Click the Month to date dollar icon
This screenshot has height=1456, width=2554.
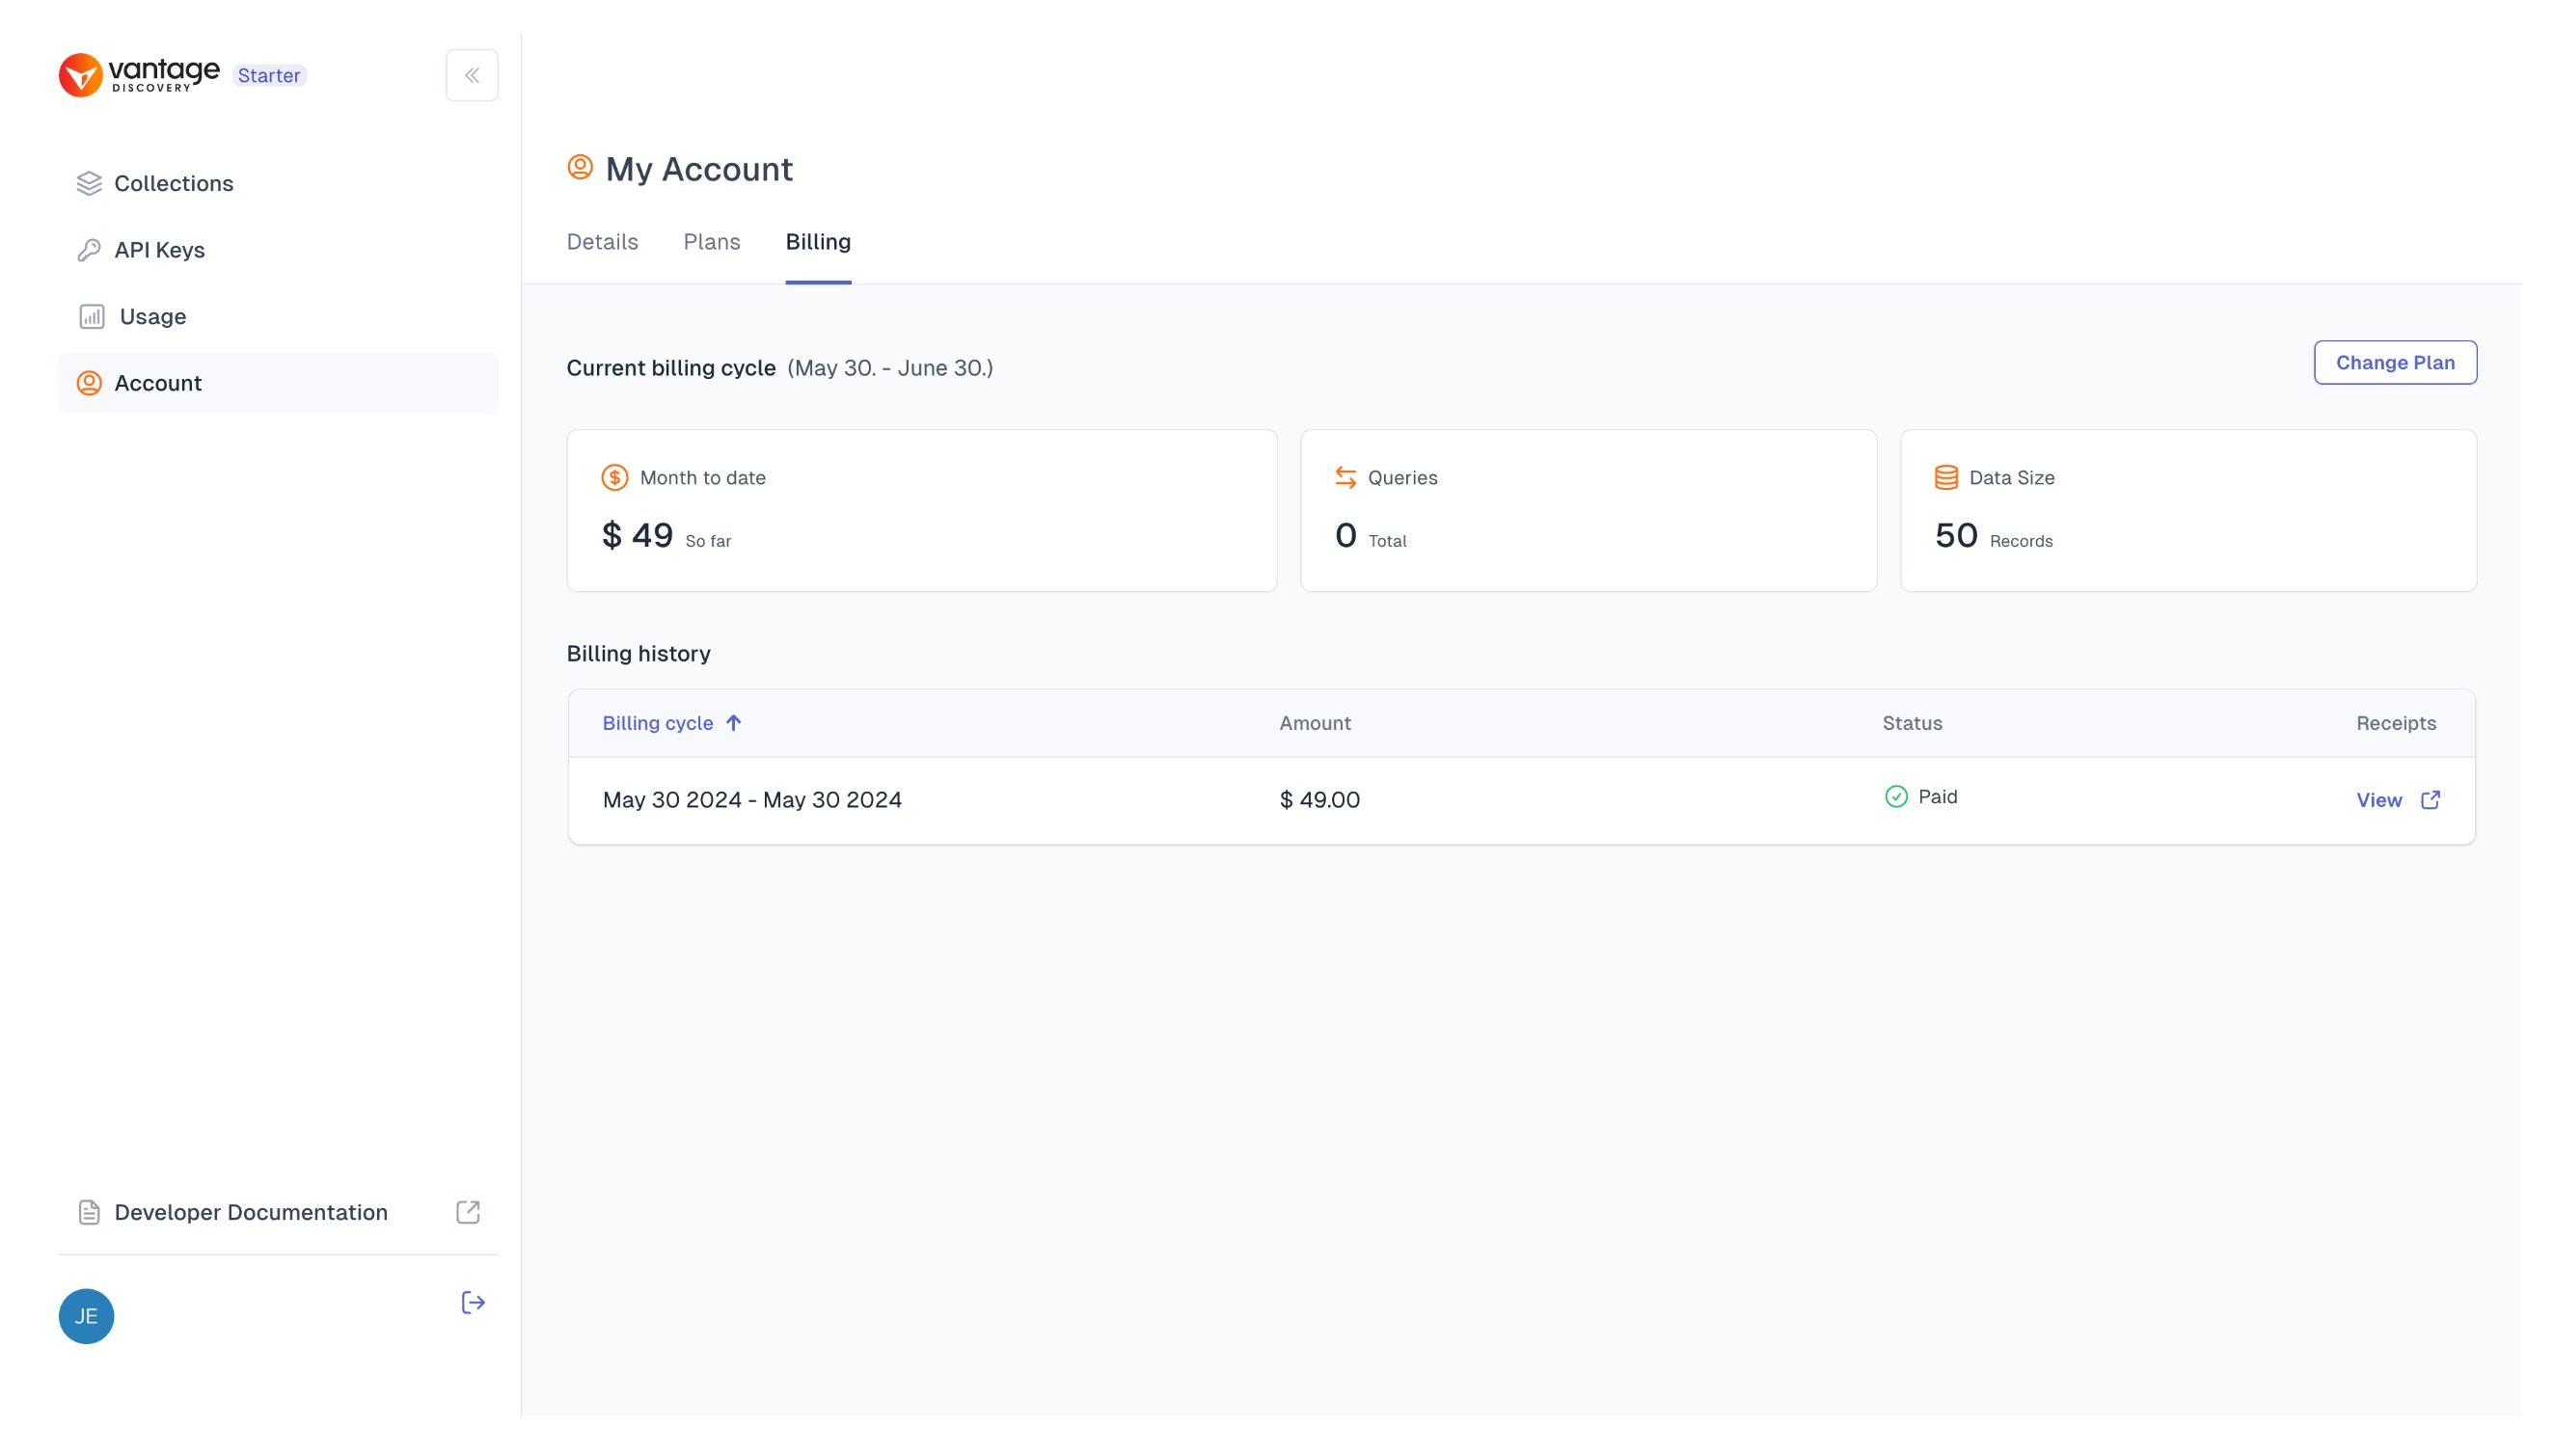click(615, 477)
